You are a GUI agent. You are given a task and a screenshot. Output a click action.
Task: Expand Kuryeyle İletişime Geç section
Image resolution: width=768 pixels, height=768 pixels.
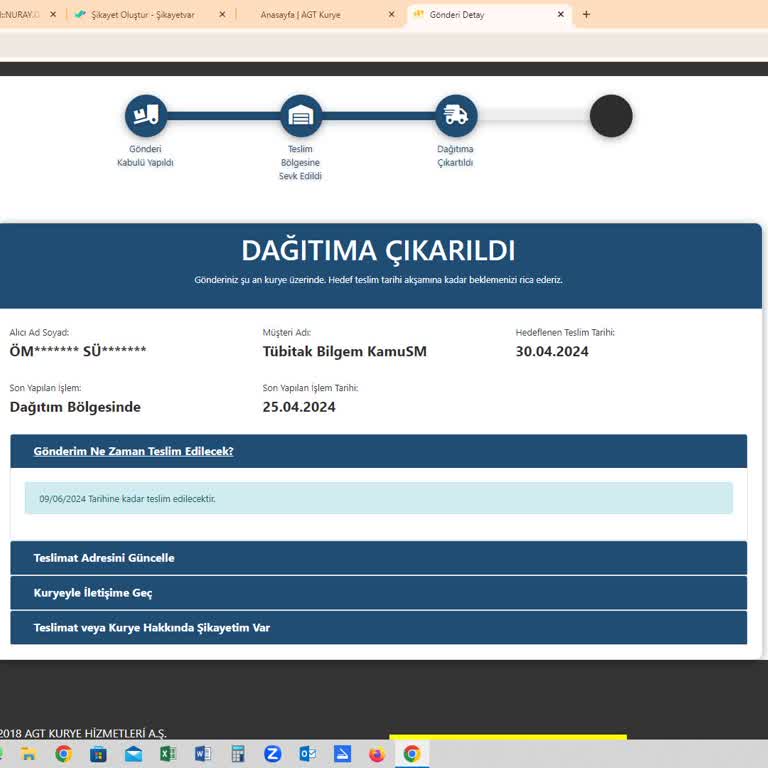379,593
